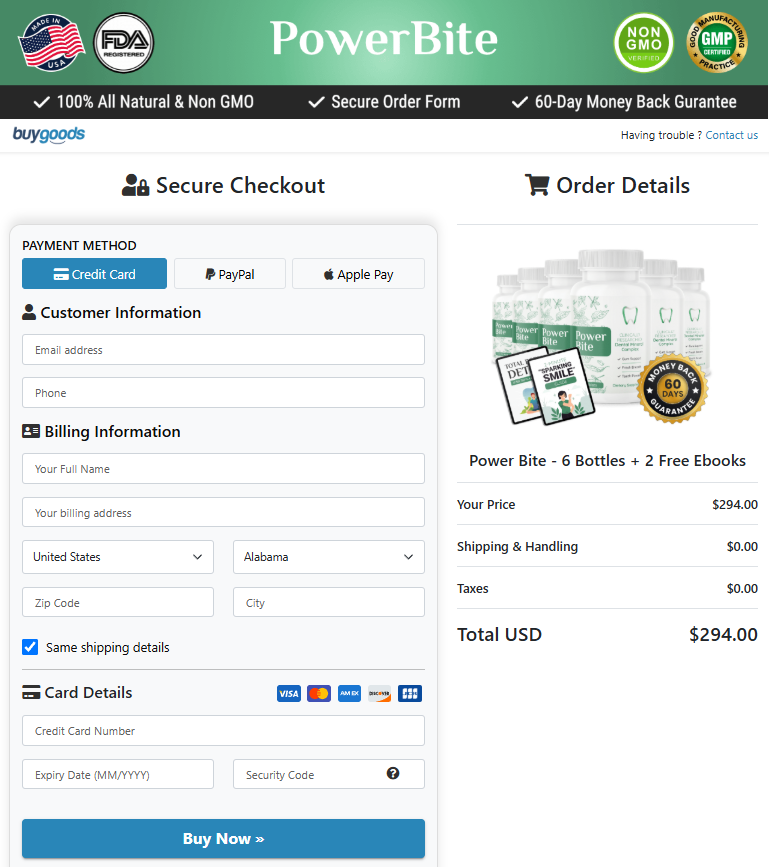
Task: Open the country dropdown
Action: pyautogui.click(x=117, y=557)
